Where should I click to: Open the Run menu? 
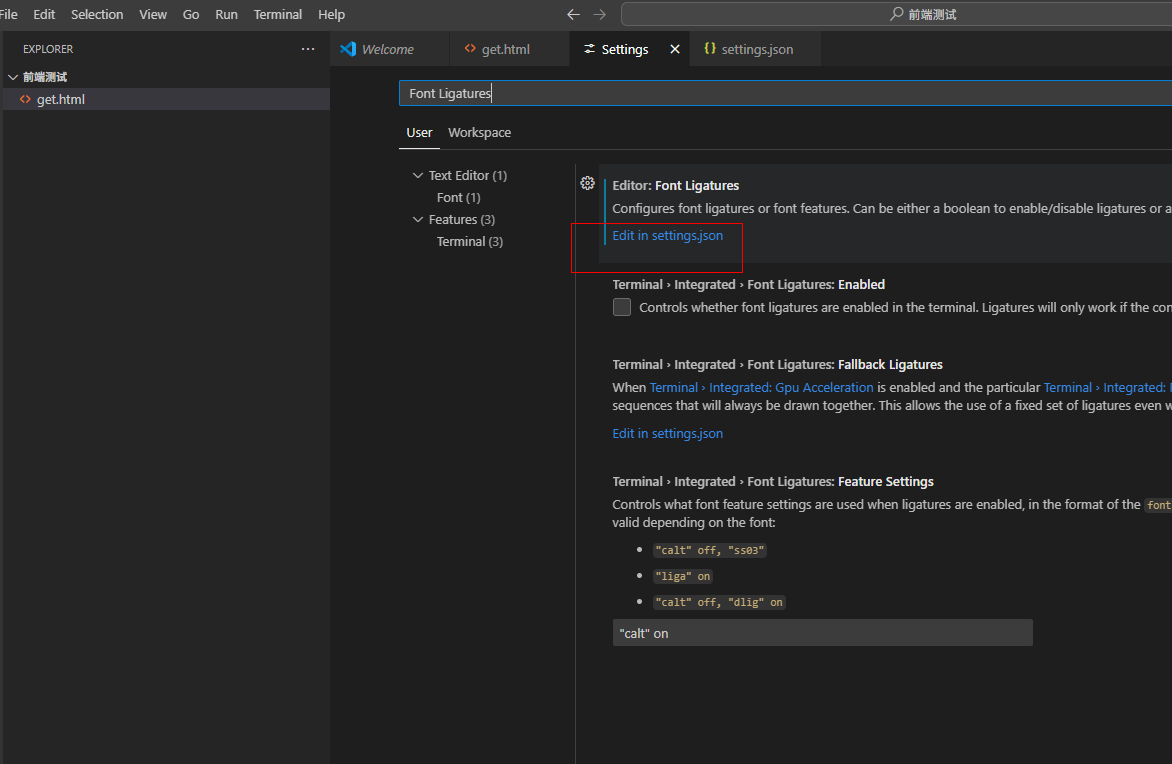click(226, 14)
